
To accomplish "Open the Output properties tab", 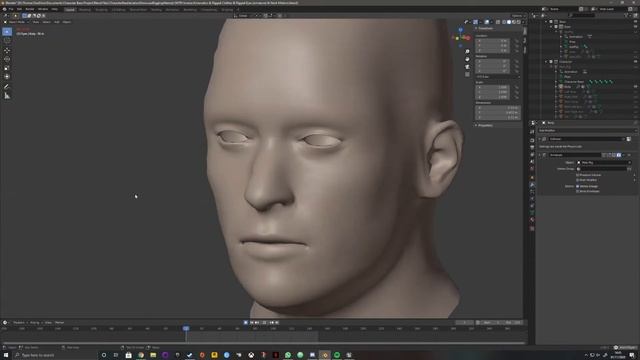I will pyautogui.click(x=532, y=147).
